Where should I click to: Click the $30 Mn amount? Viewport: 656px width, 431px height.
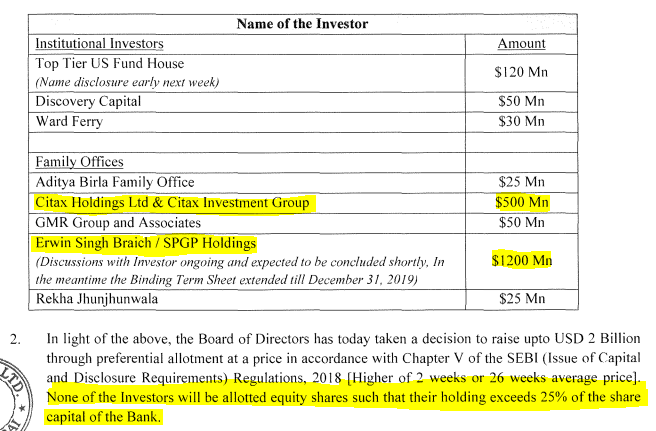tap(521, 122)
